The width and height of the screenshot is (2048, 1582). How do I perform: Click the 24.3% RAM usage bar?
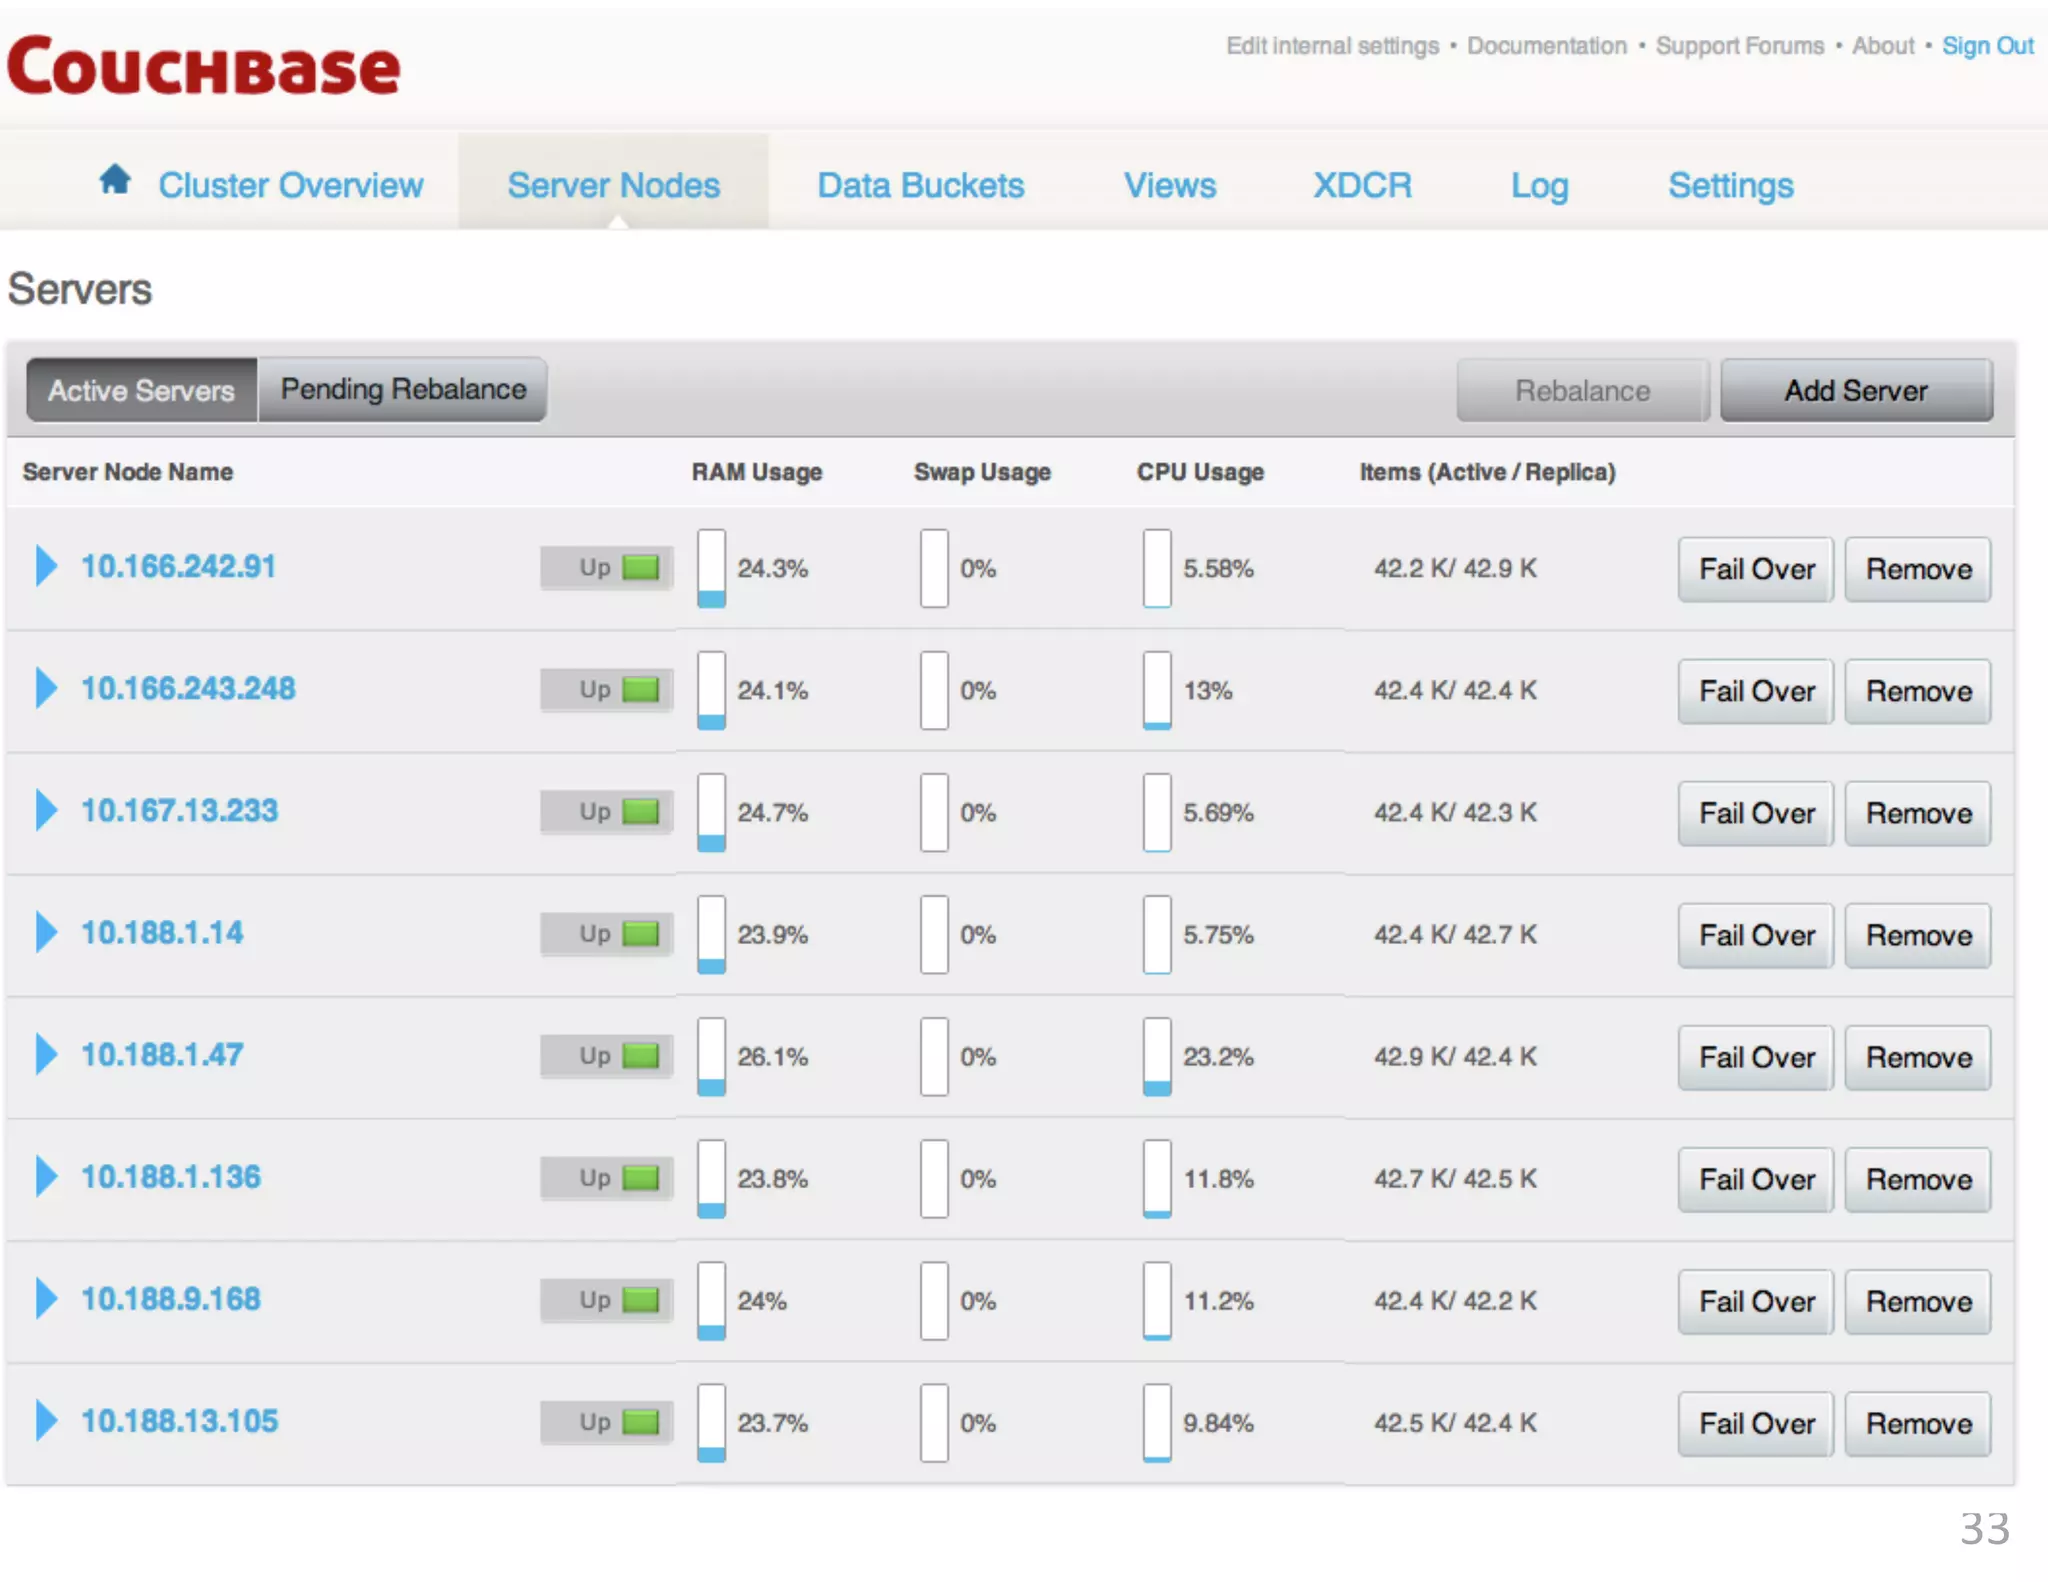tap(712, 568)
